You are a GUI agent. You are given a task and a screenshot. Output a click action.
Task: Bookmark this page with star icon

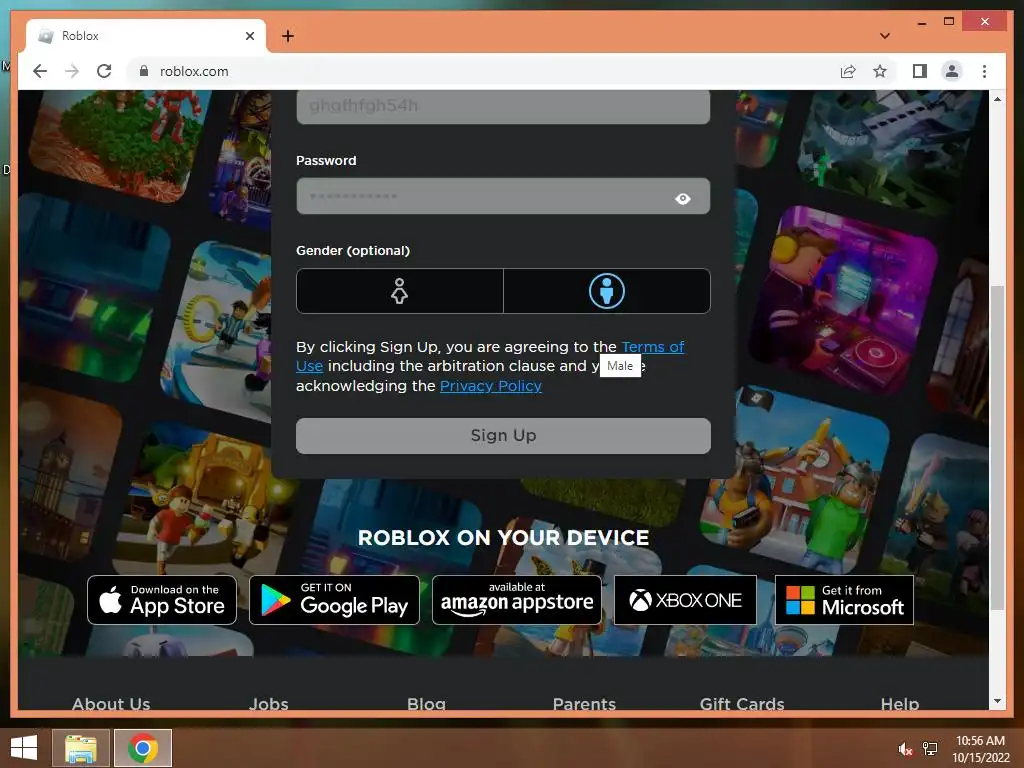880,71
